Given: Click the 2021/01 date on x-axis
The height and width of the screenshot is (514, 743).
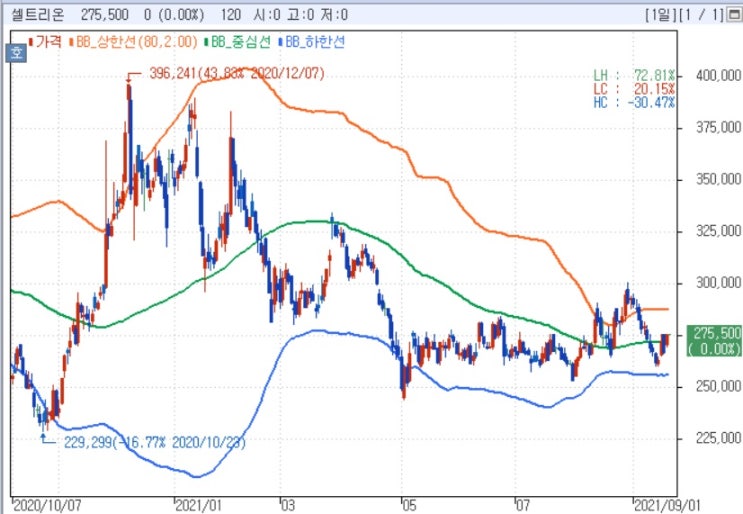Looking at the screenshot, I should (x=198, y=505).
